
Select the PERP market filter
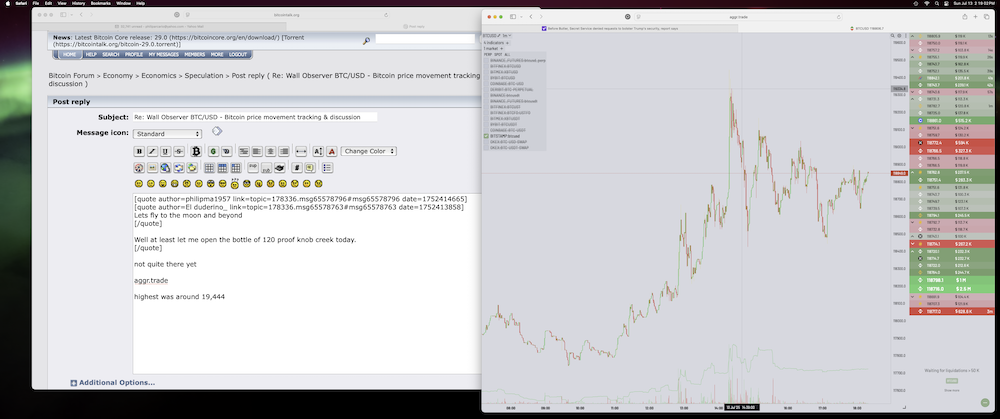tap(487, 54)
